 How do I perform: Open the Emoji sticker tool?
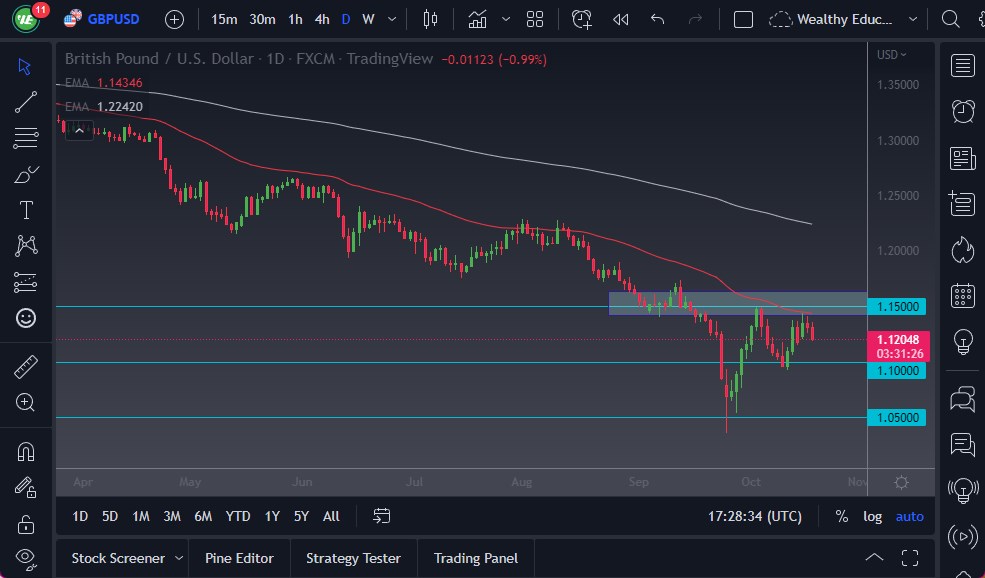(25, 318)
